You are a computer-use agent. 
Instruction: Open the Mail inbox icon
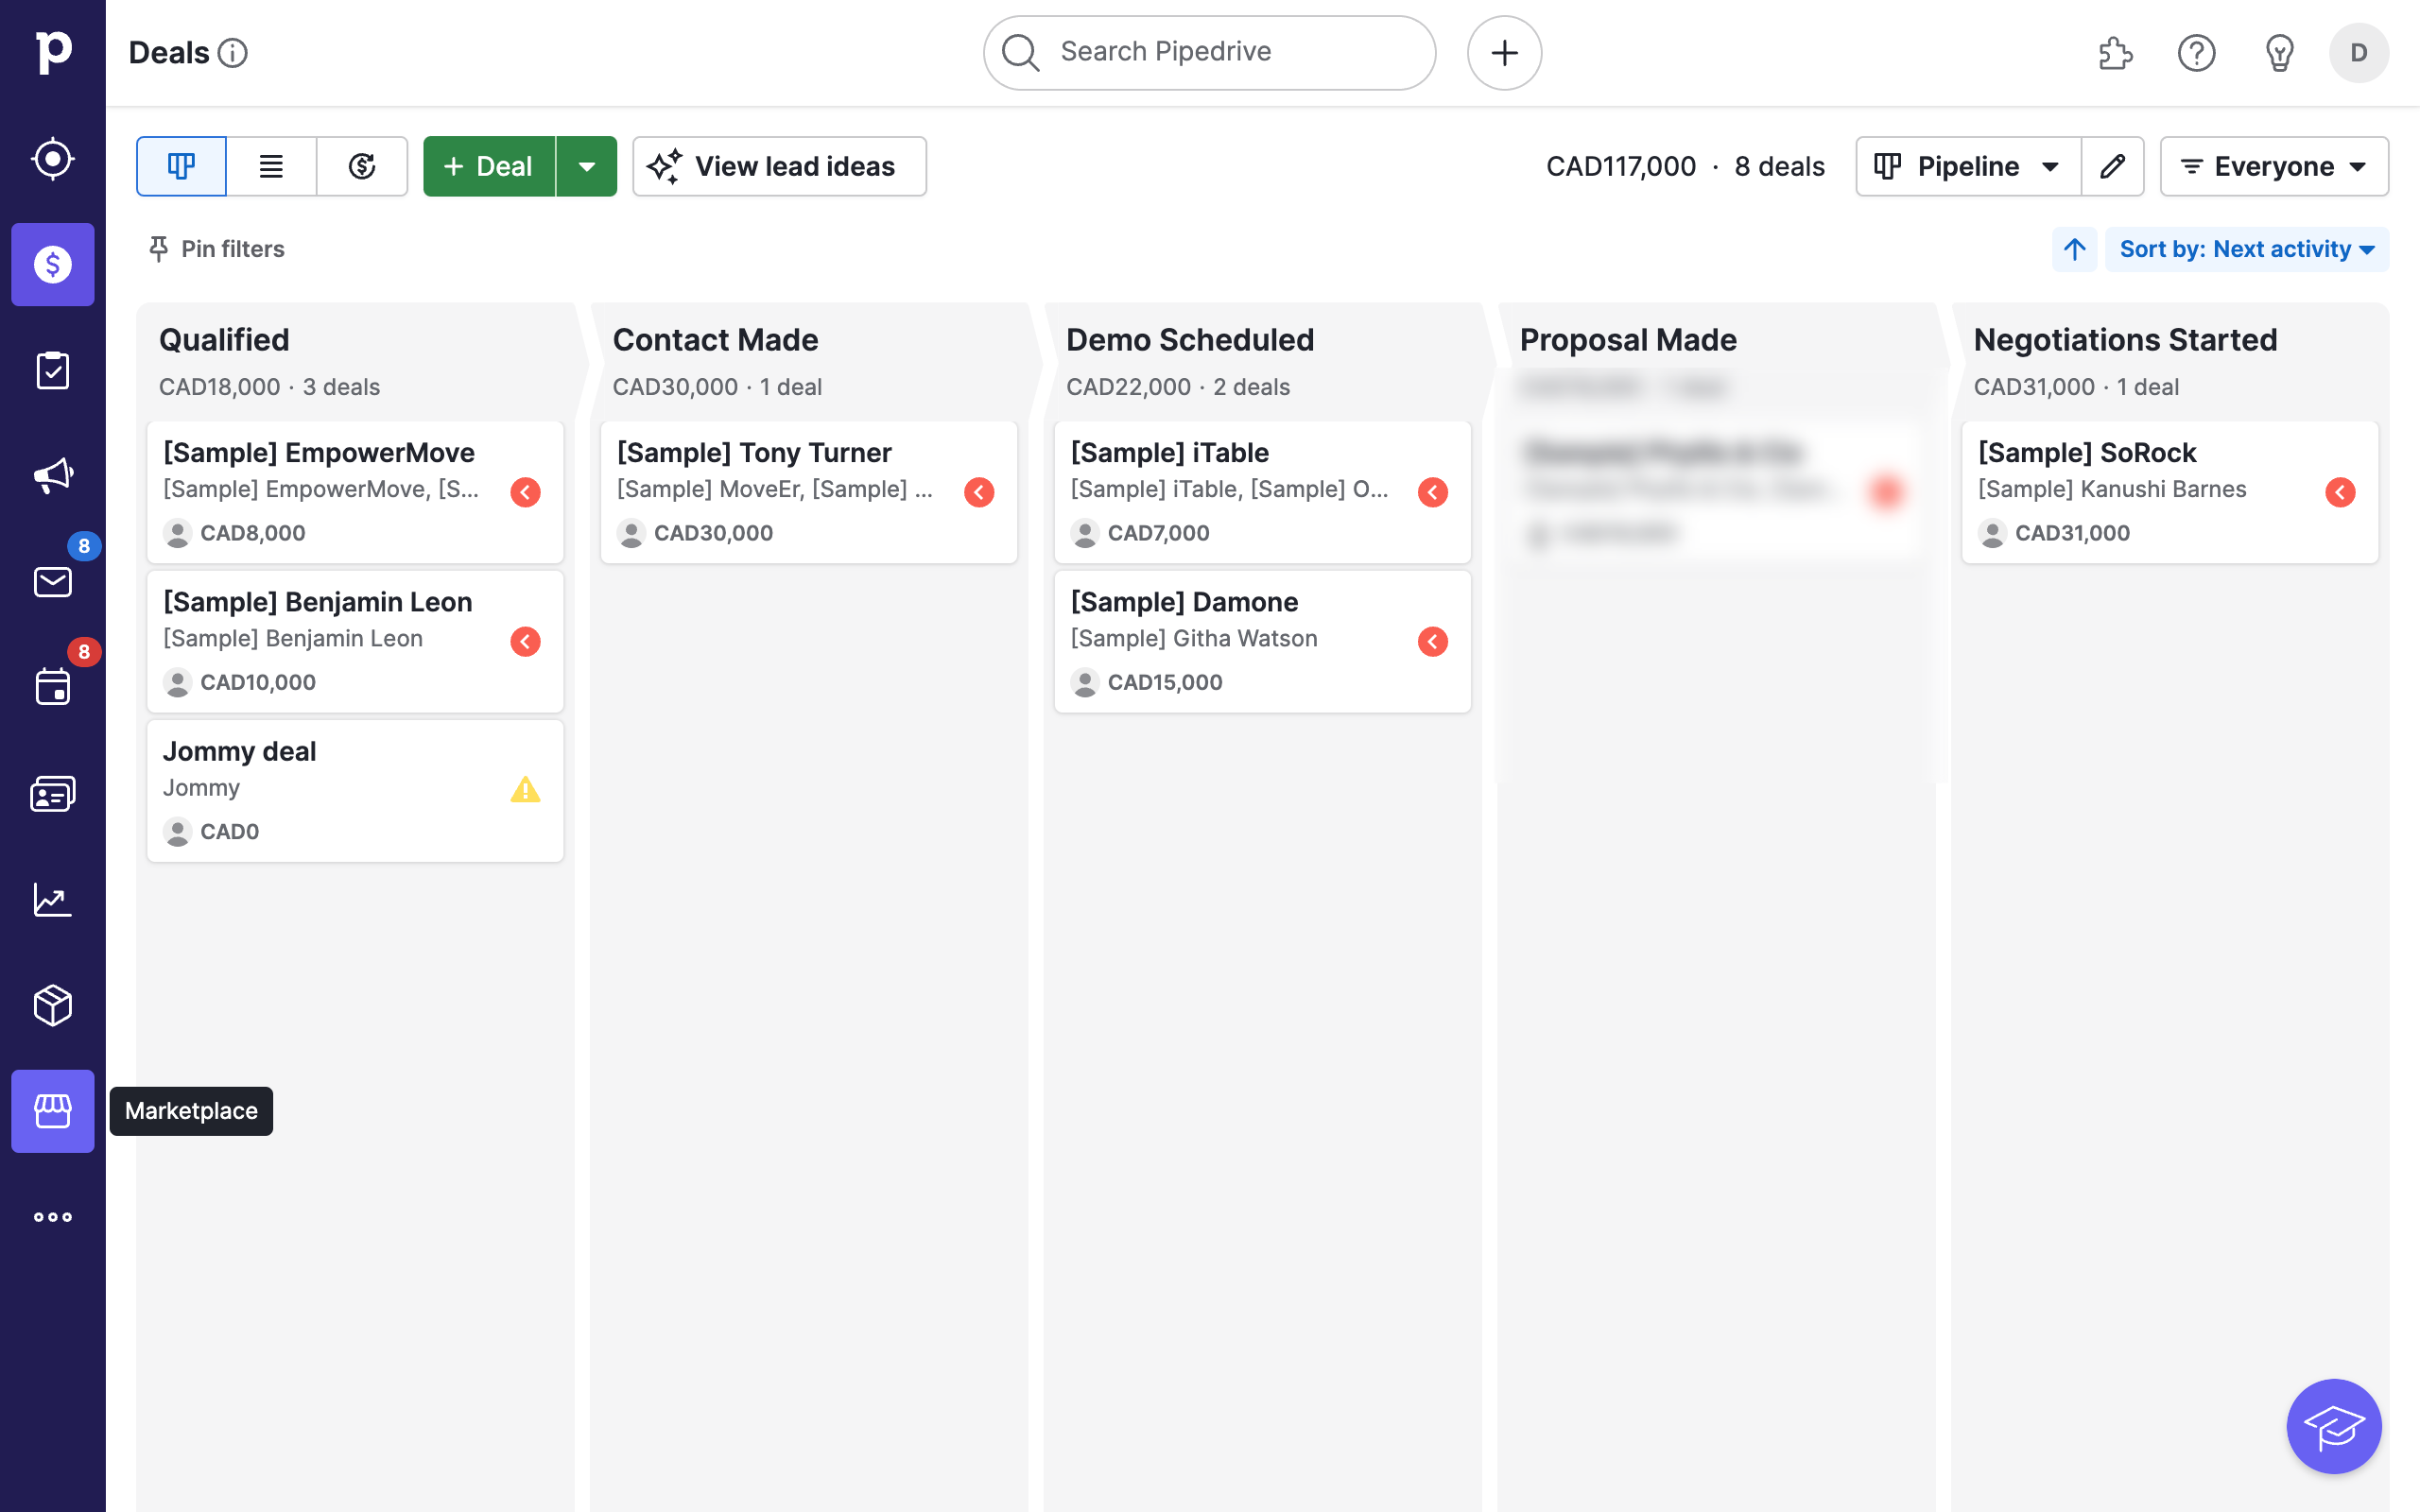tap(53, 582)
